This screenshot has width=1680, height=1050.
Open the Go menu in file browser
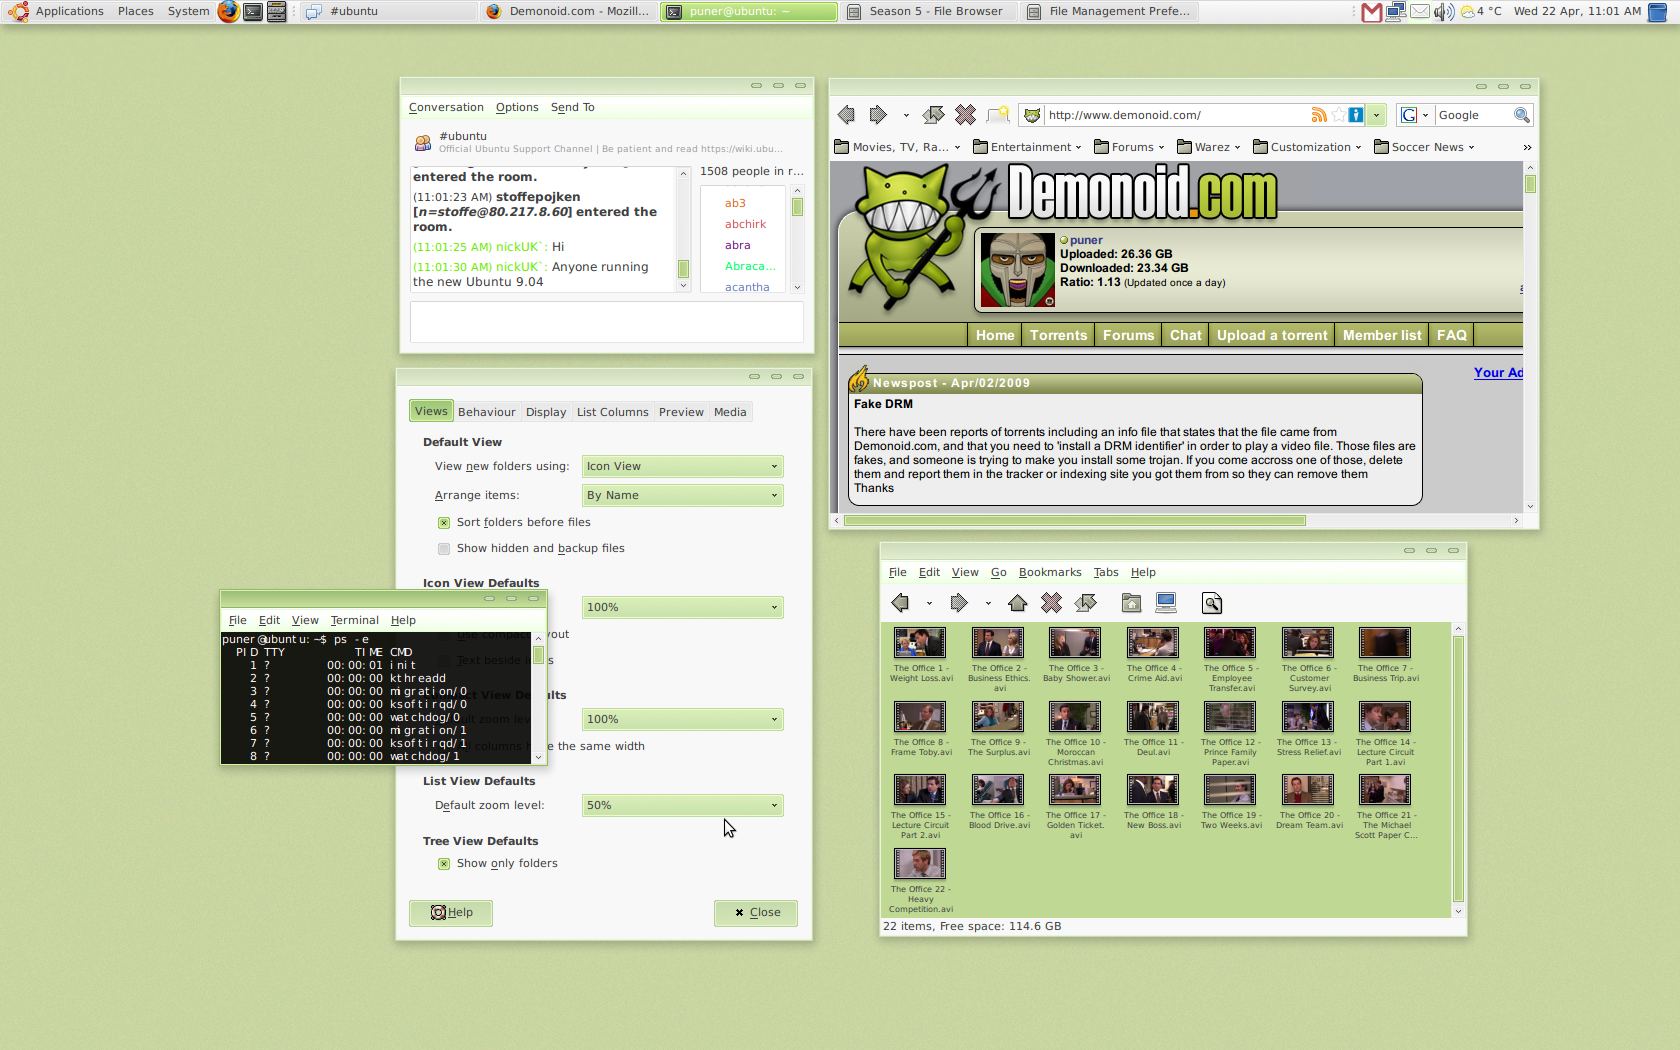coord(999,573)
